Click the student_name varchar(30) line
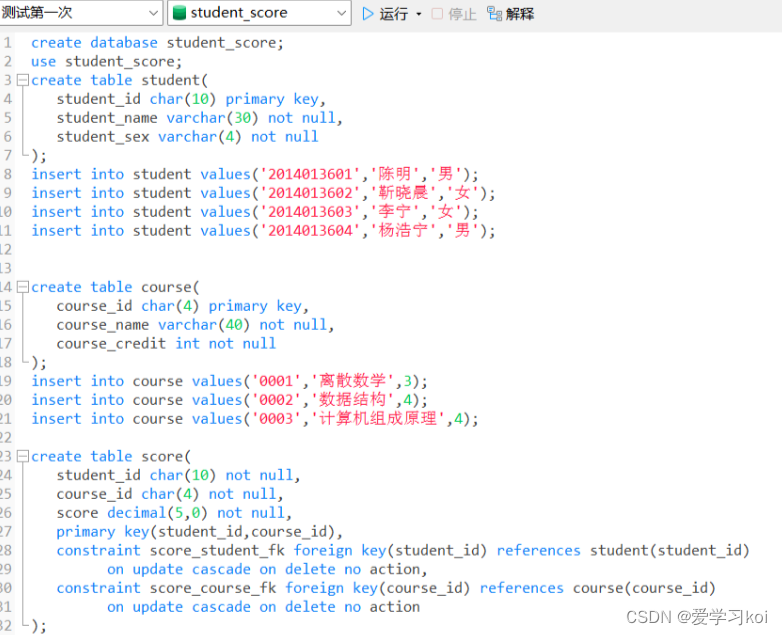This screenshot has width=782, height=635. pyautogui.click(x=199, y=118)
